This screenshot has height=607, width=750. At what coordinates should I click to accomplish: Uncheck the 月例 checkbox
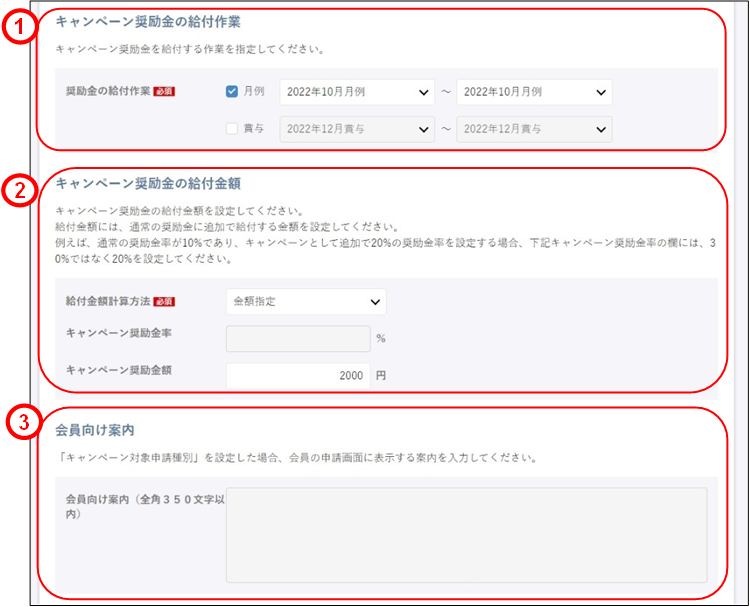[232, 92]
